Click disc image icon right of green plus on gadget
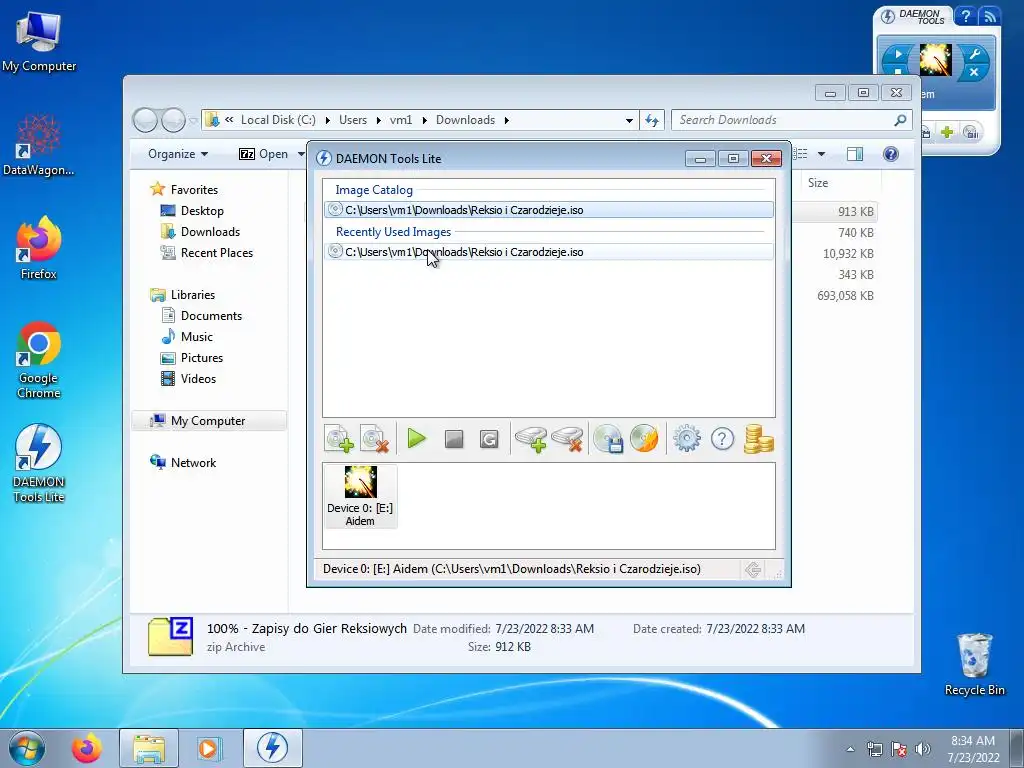The image size is (1024, 768). 970,132
